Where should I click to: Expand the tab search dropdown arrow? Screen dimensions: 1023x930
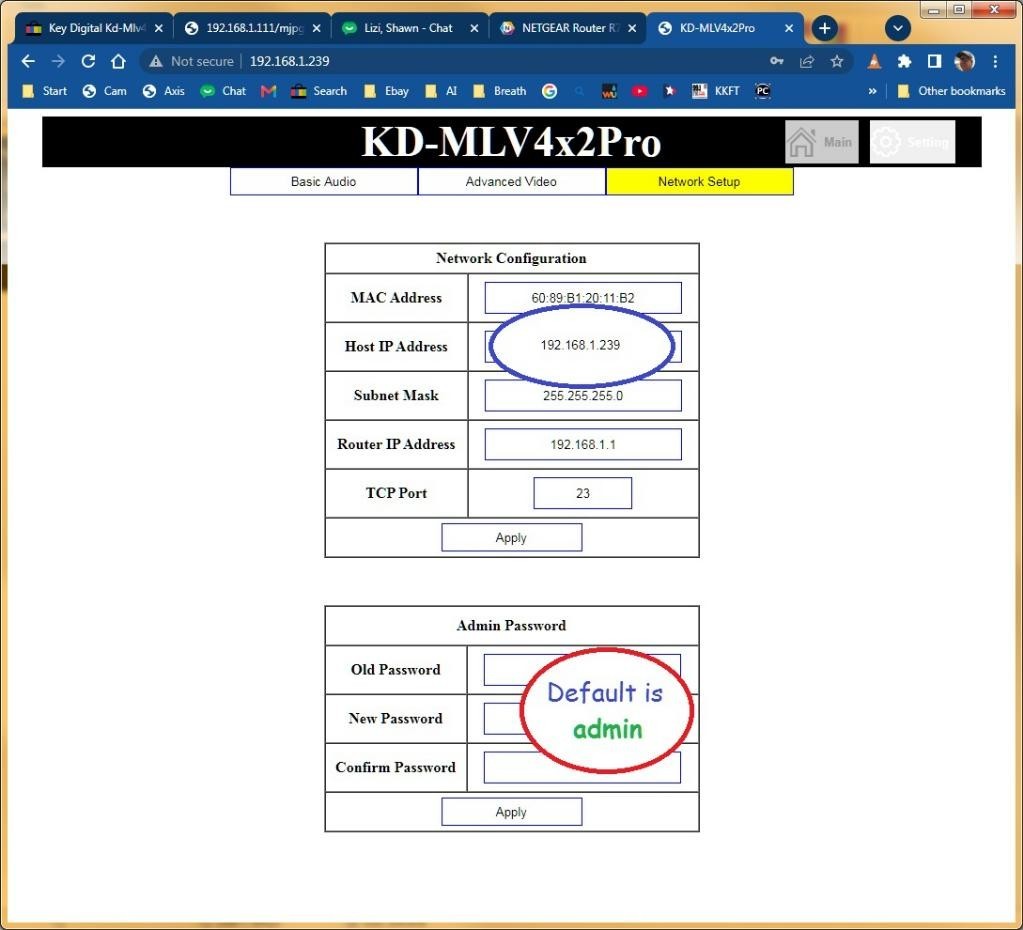pos(898,28)
